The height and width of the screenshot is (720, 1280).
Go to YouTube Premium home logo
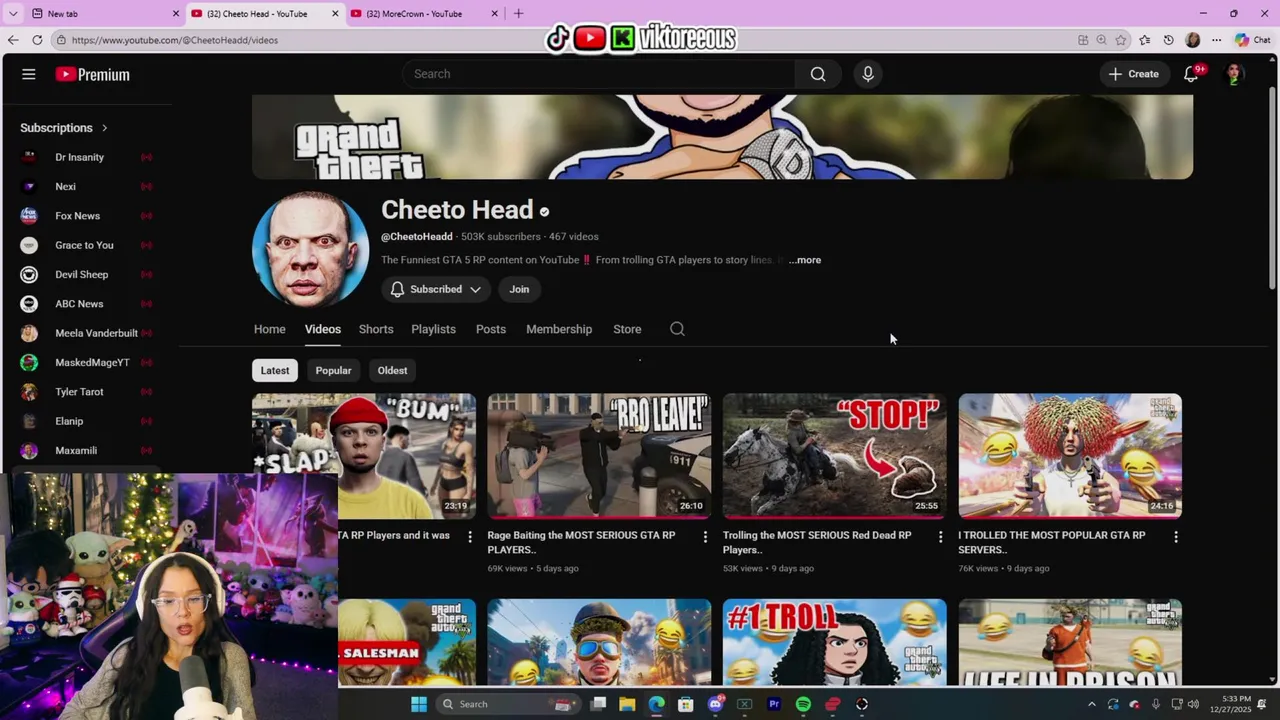(x=93, y=74)
